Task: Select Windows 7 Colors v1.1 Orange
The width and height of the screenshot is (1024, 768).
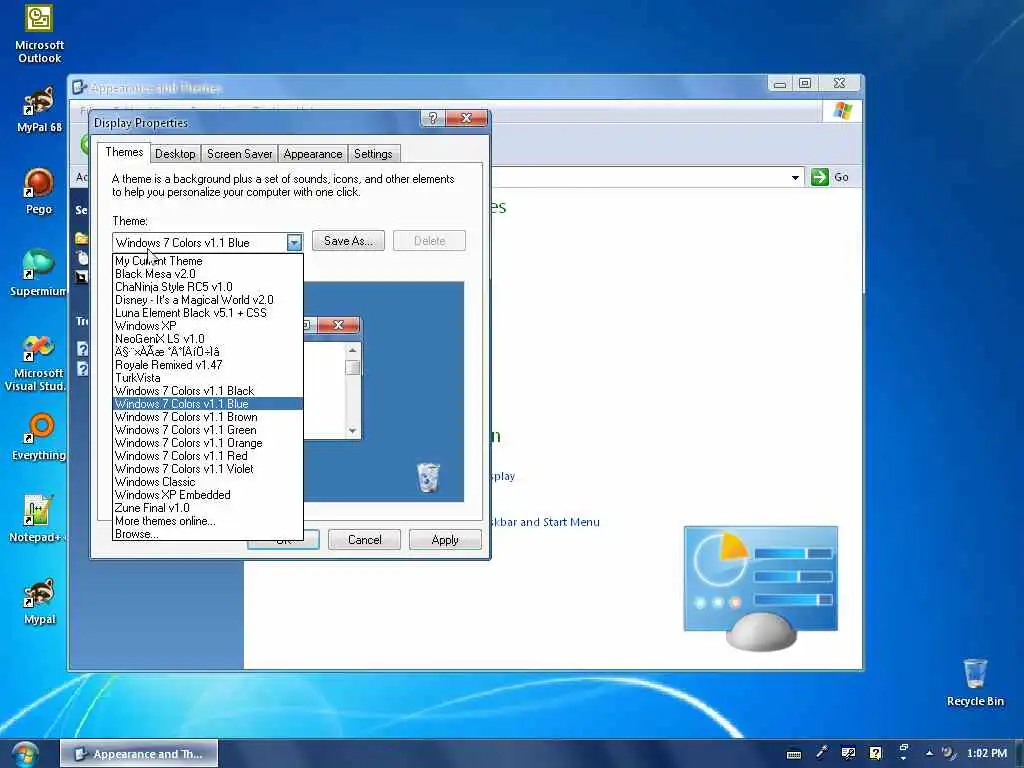Action: [208, 443]
